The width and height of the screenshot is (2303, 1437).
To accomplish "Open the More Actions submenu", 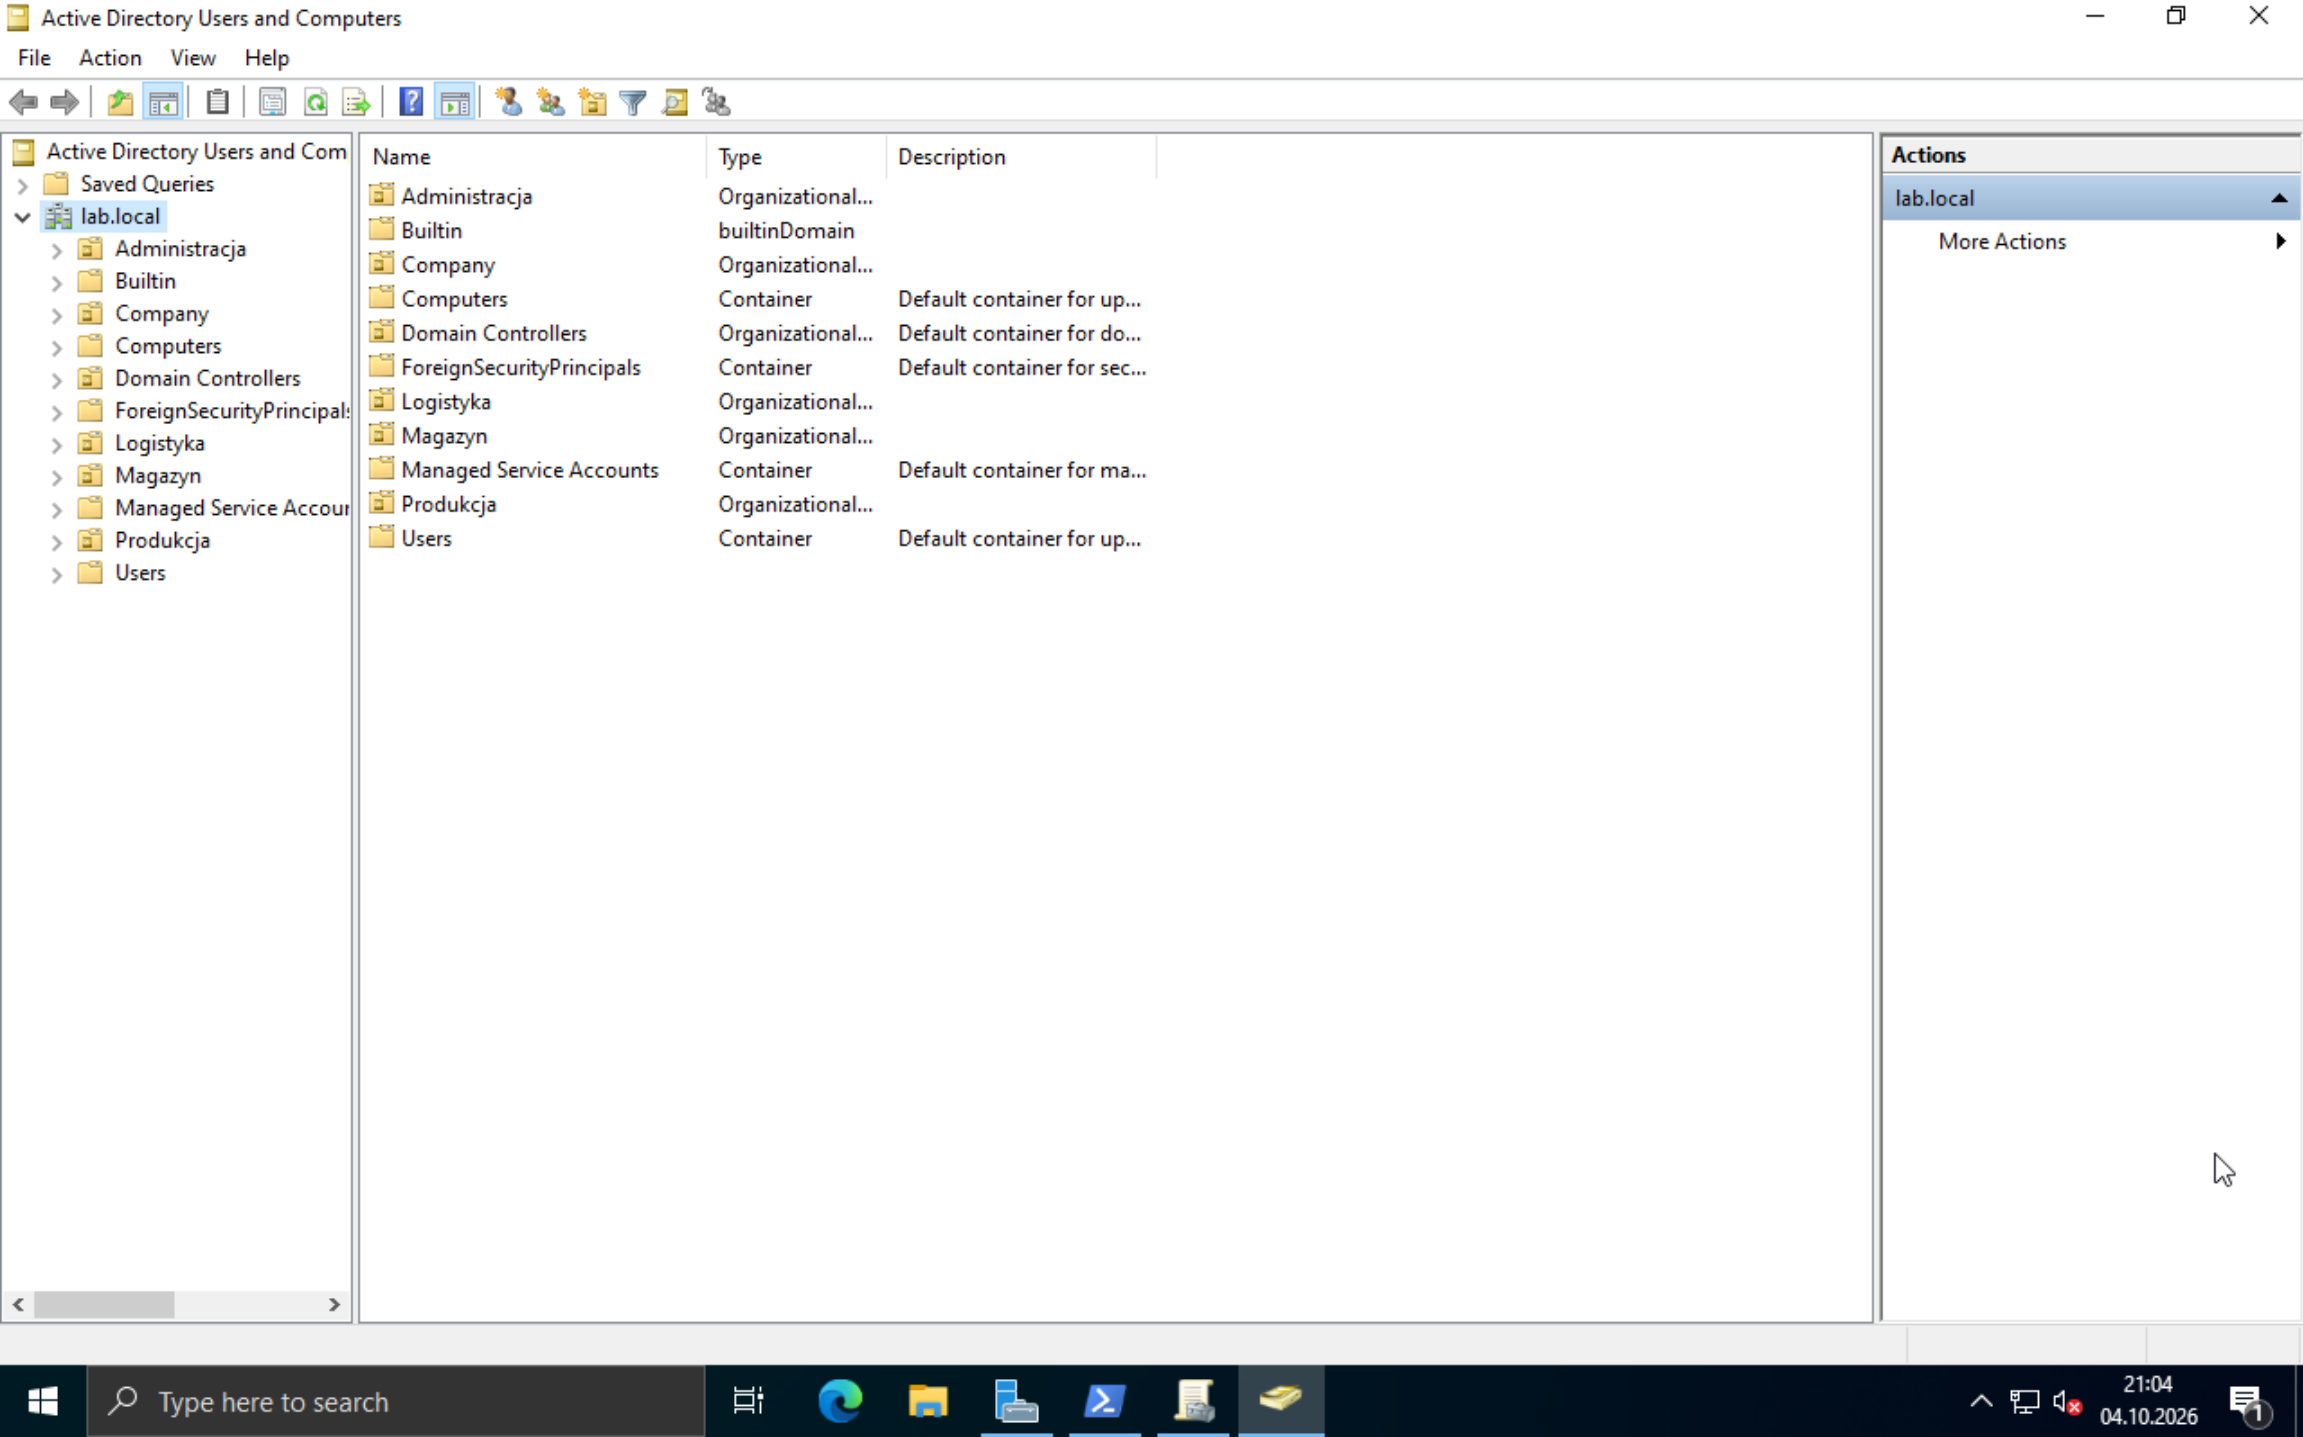I will 2089,241.
